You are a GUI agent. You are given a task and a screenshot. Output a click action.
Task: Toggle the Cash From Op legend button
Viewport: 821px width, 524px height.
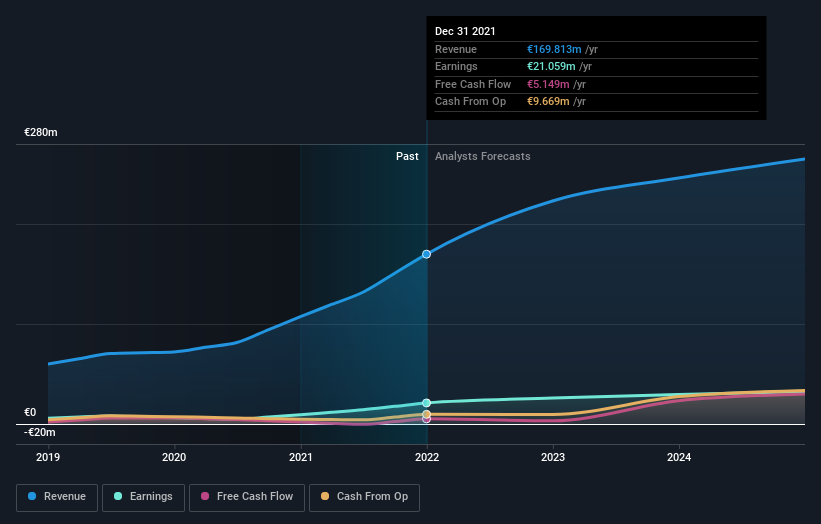pyautogui.click(x=364, y=497)
